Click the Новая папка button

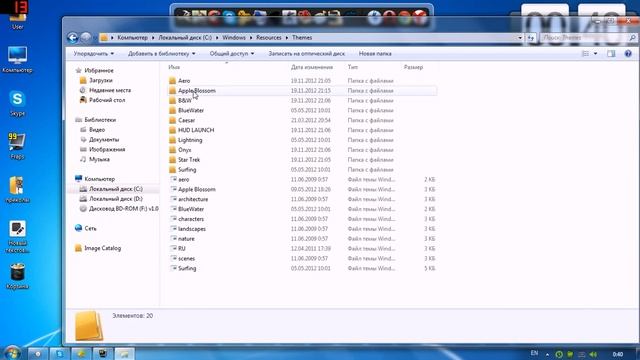tap(375, 53)
